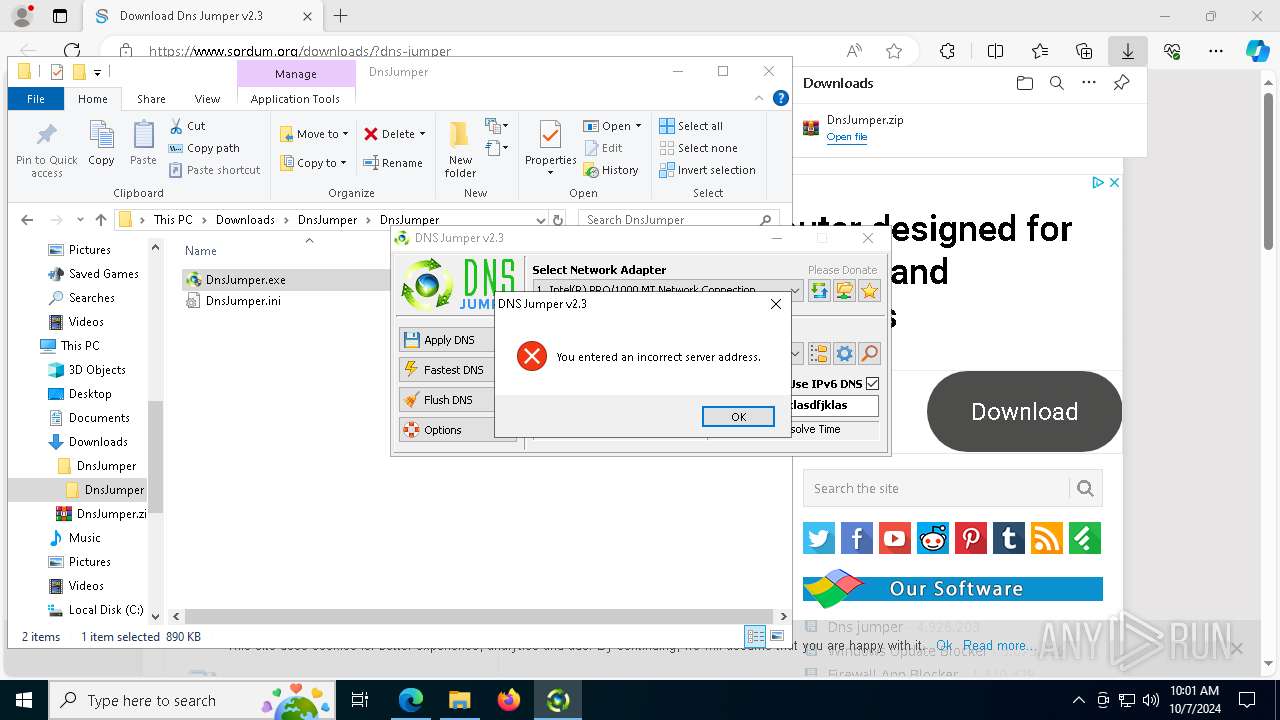This screenshot has height=720, width=1280.
Task: Click Pin to Quick access icon
Action: [x=46, y=151]
